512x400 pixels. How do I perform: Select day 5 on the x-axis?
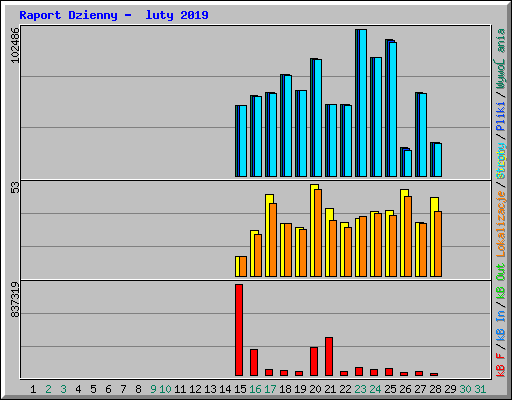tap(93, 389)
